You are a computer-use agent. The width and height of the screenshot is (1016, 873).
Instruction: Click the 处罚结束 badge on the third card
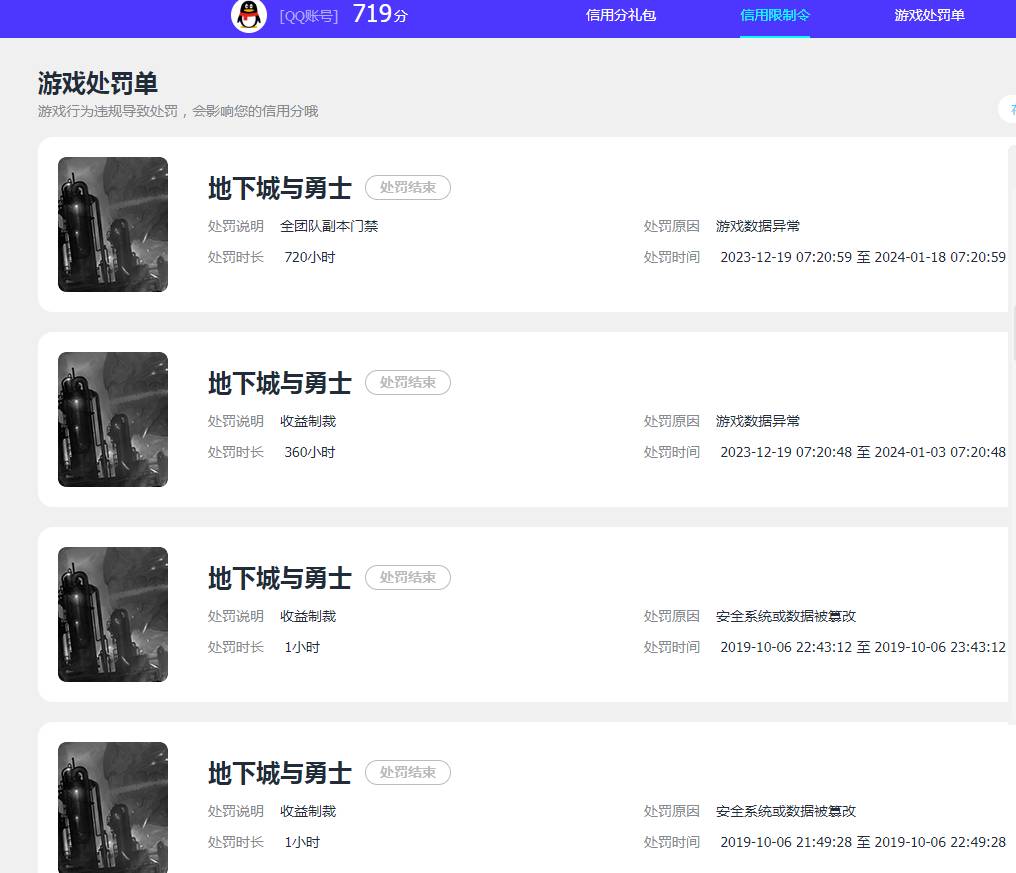pyautogui.click(x=407, y=577)
